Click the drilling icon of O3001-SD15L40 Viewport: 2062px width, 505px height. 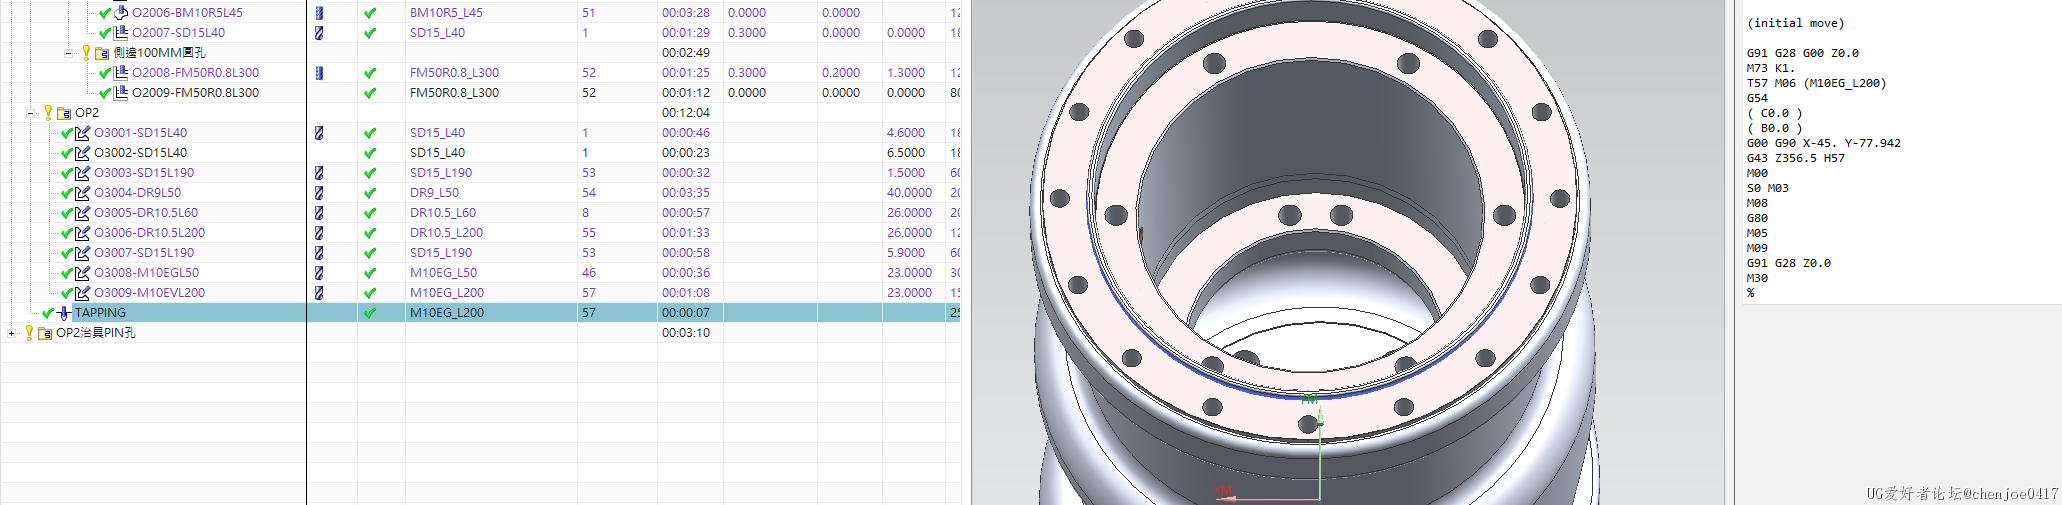[83, 133]
